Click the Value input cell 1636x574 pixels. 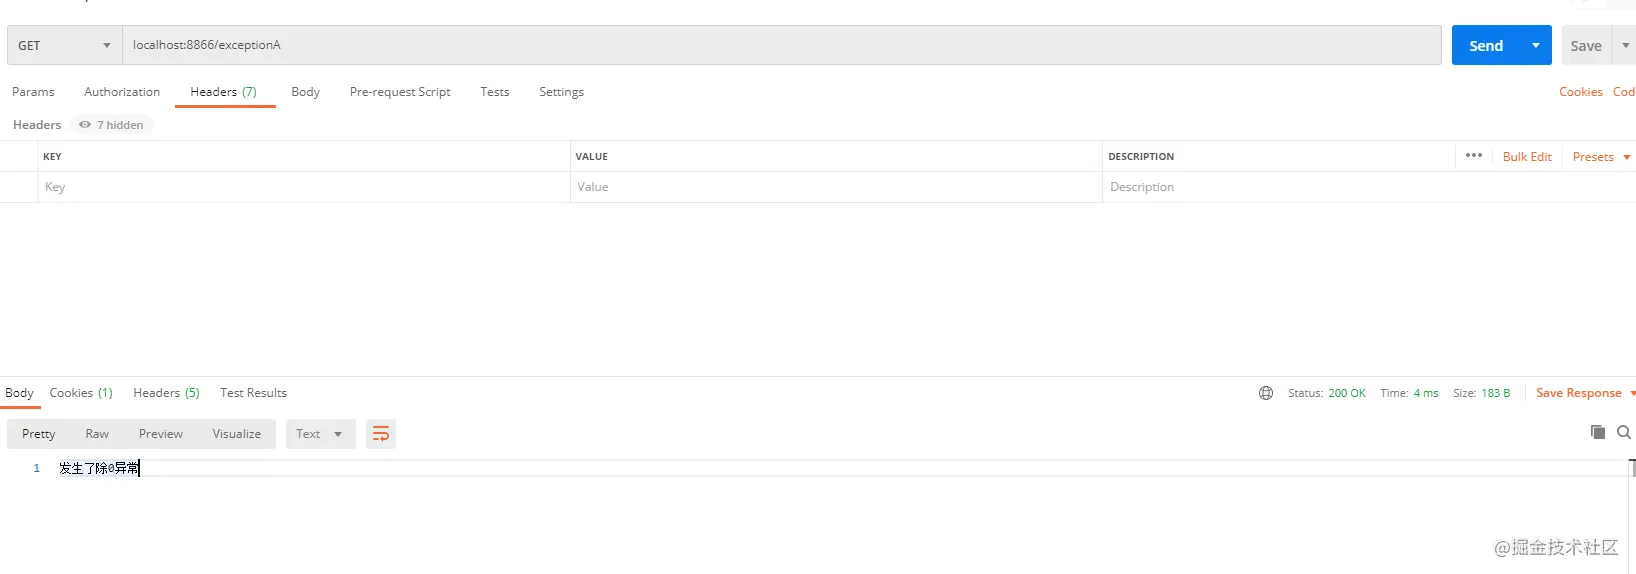[836, 187]
